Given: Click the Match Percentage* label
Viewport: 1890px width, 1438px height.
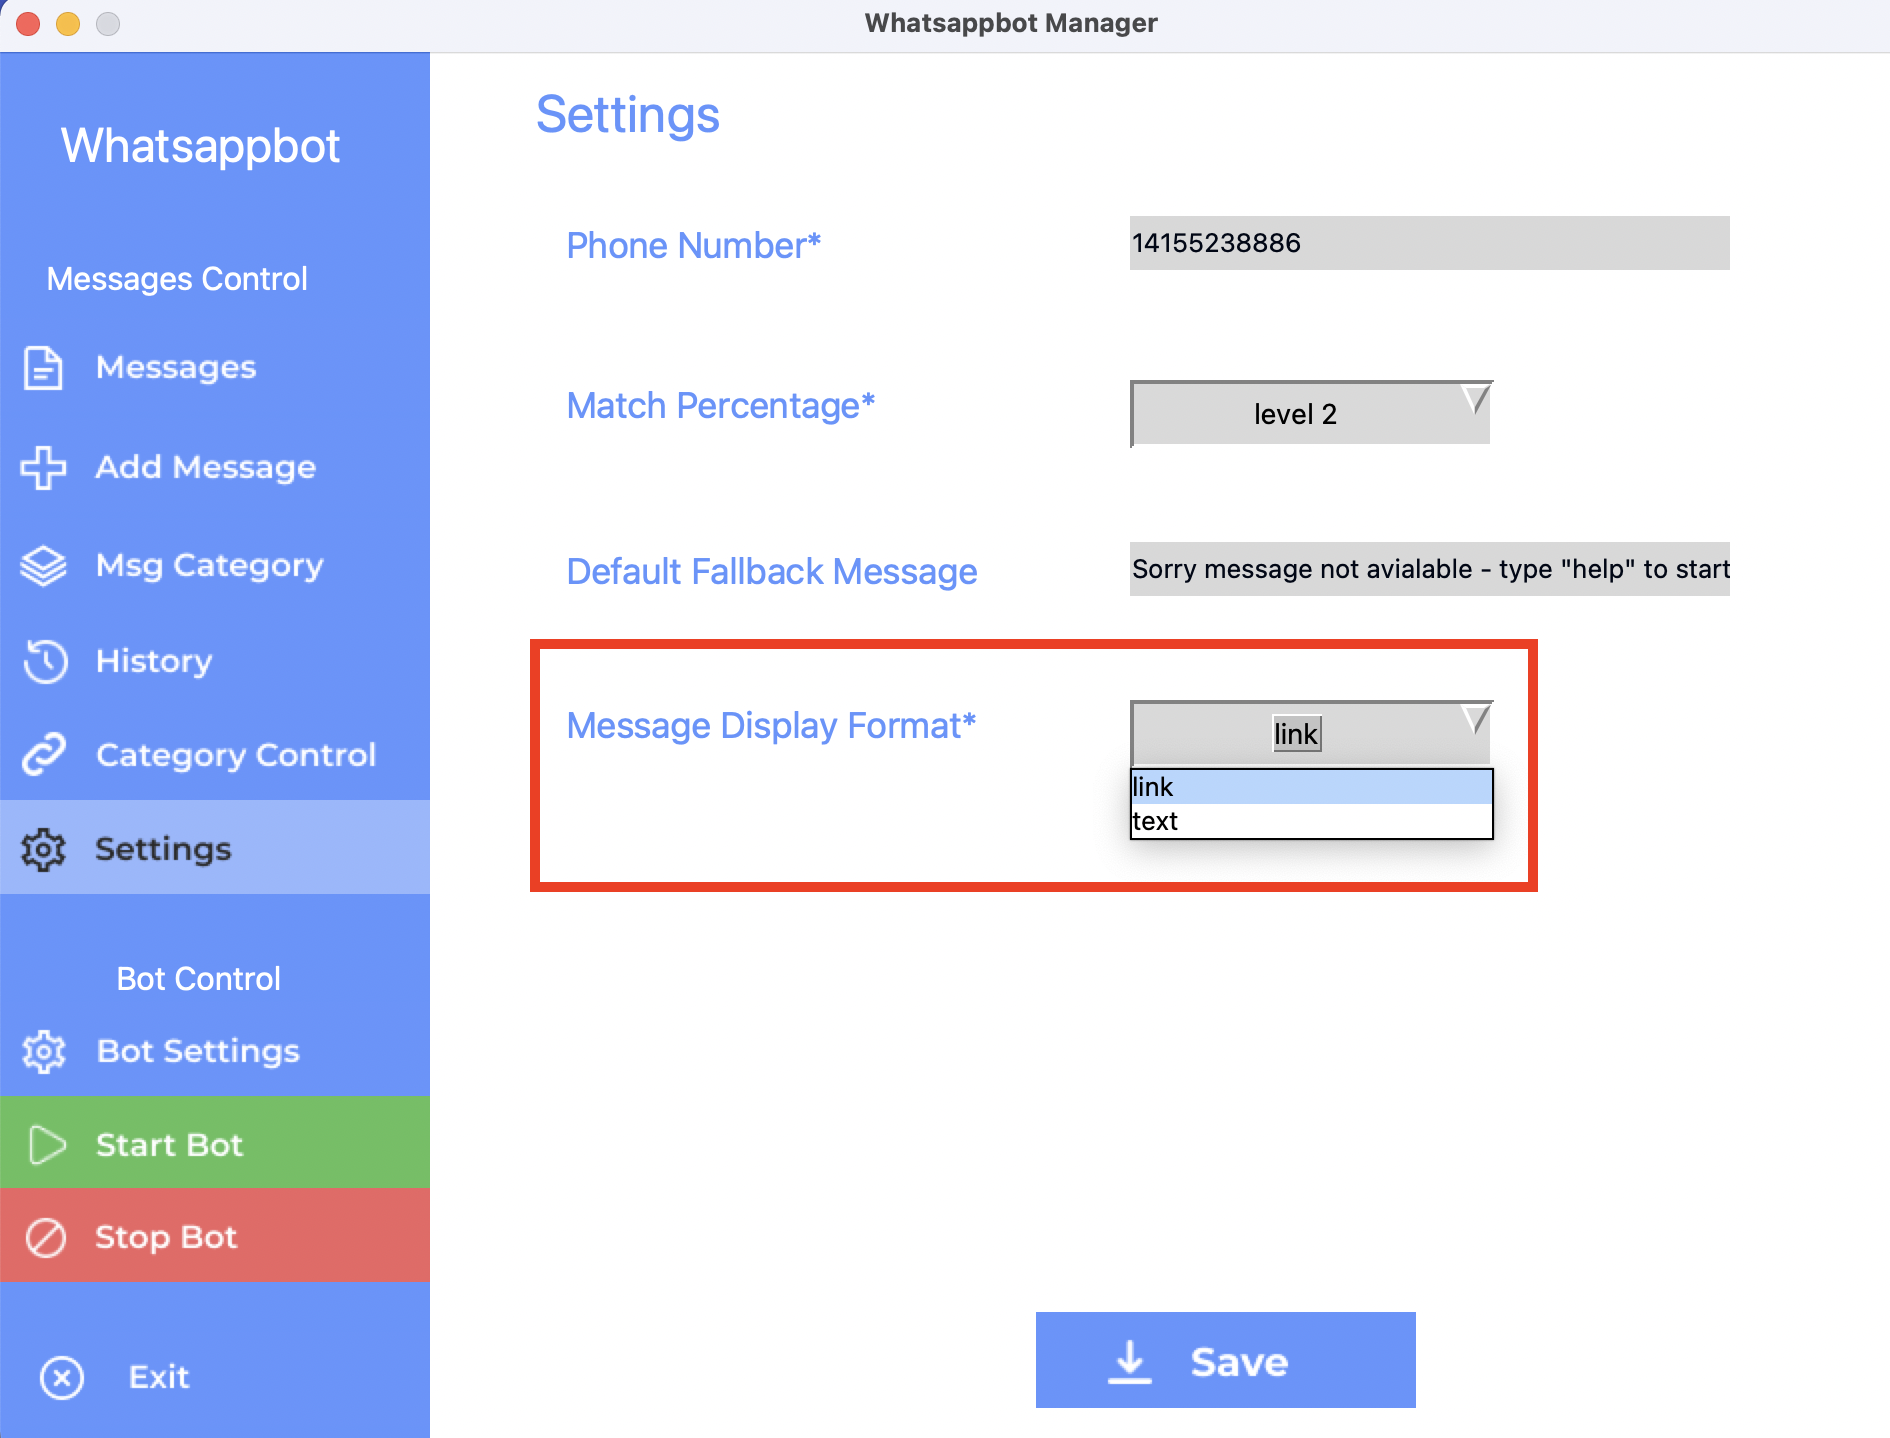Looking at the screenshot, I should click(721, 406).
